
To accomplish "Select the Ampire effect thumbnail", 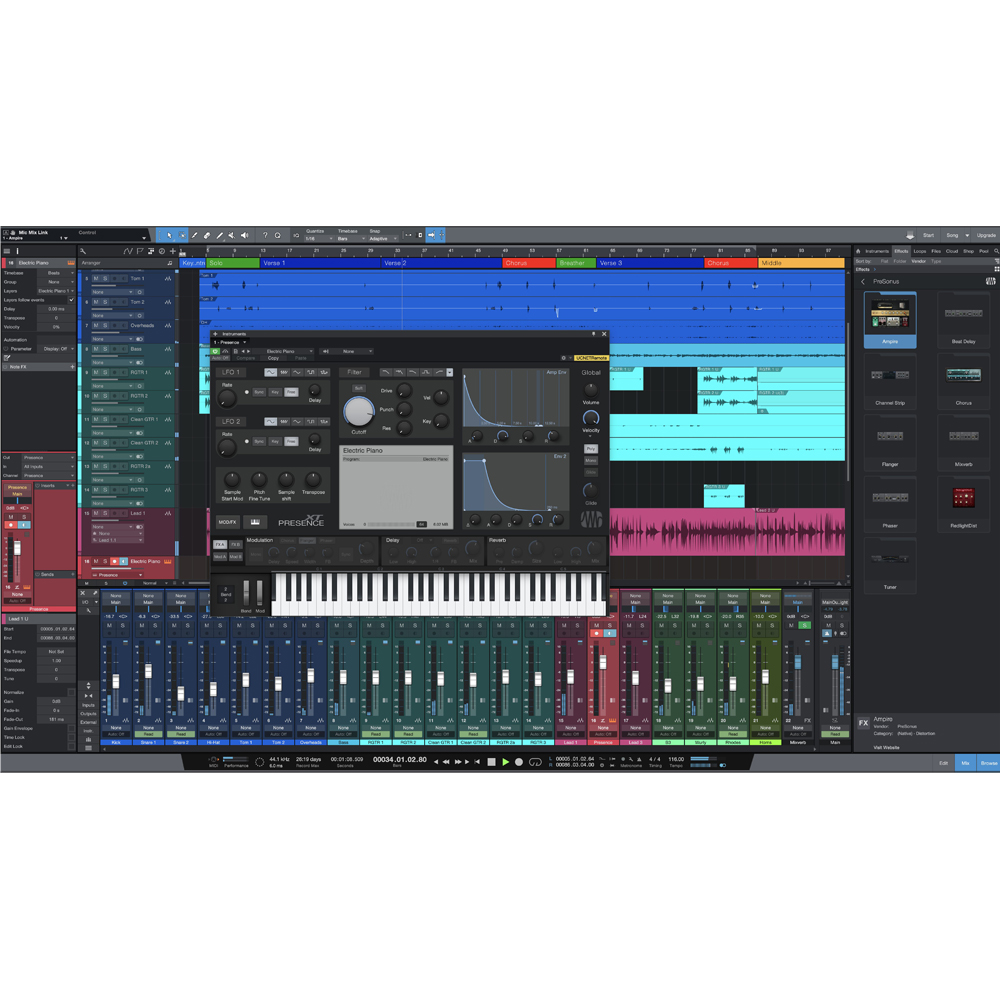I will (890, 320).
